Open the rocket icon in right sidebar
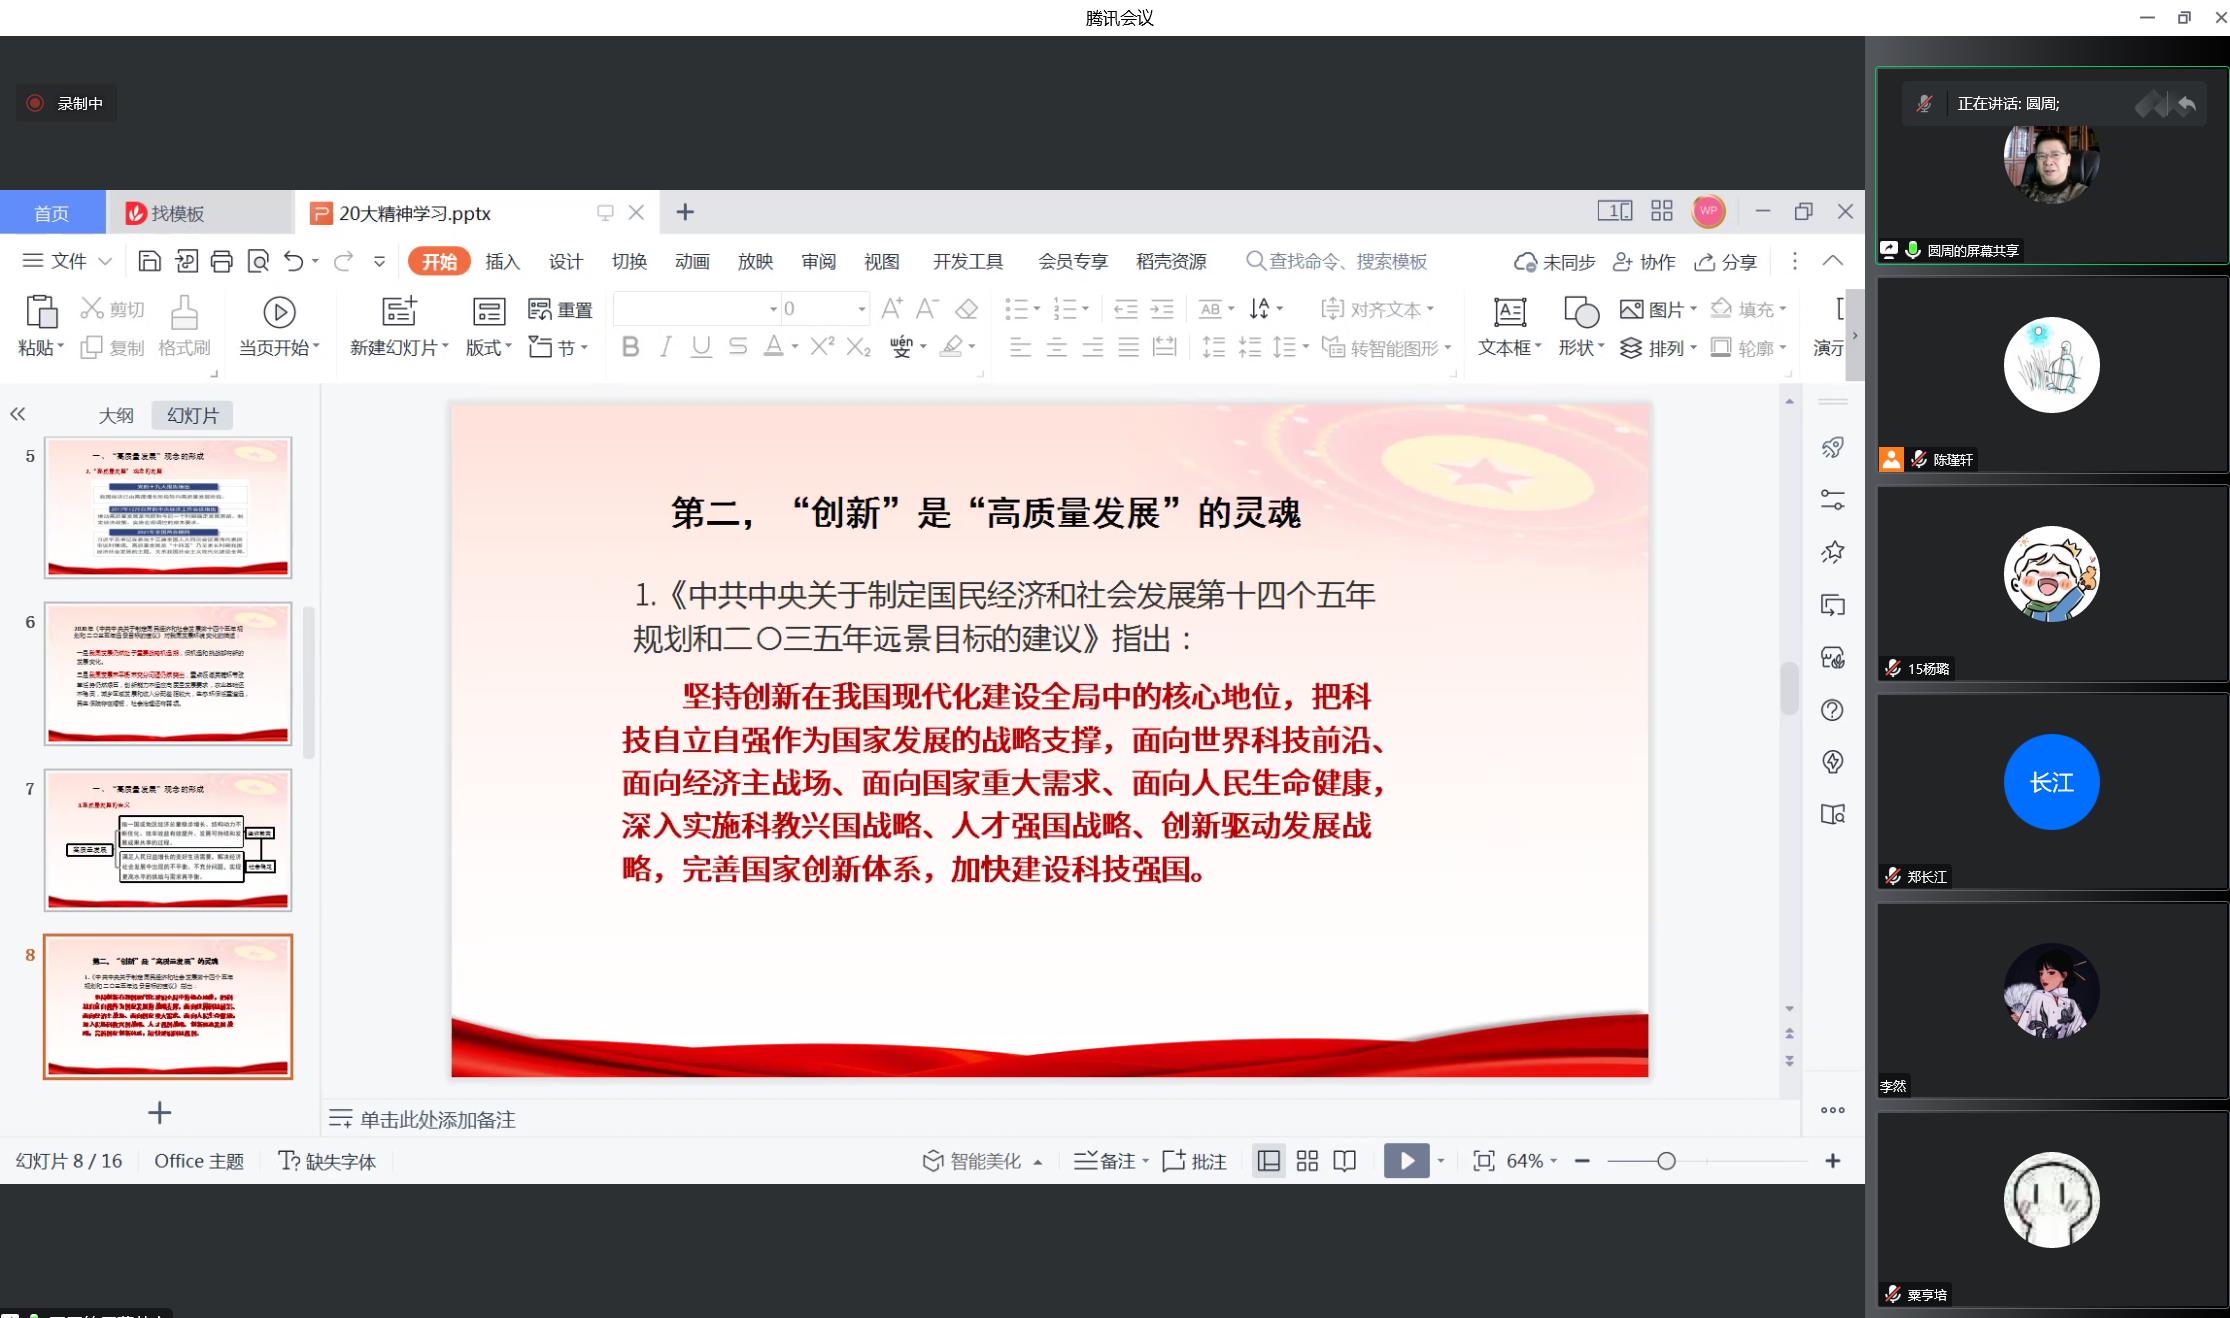 click(x=1832, y=447)
